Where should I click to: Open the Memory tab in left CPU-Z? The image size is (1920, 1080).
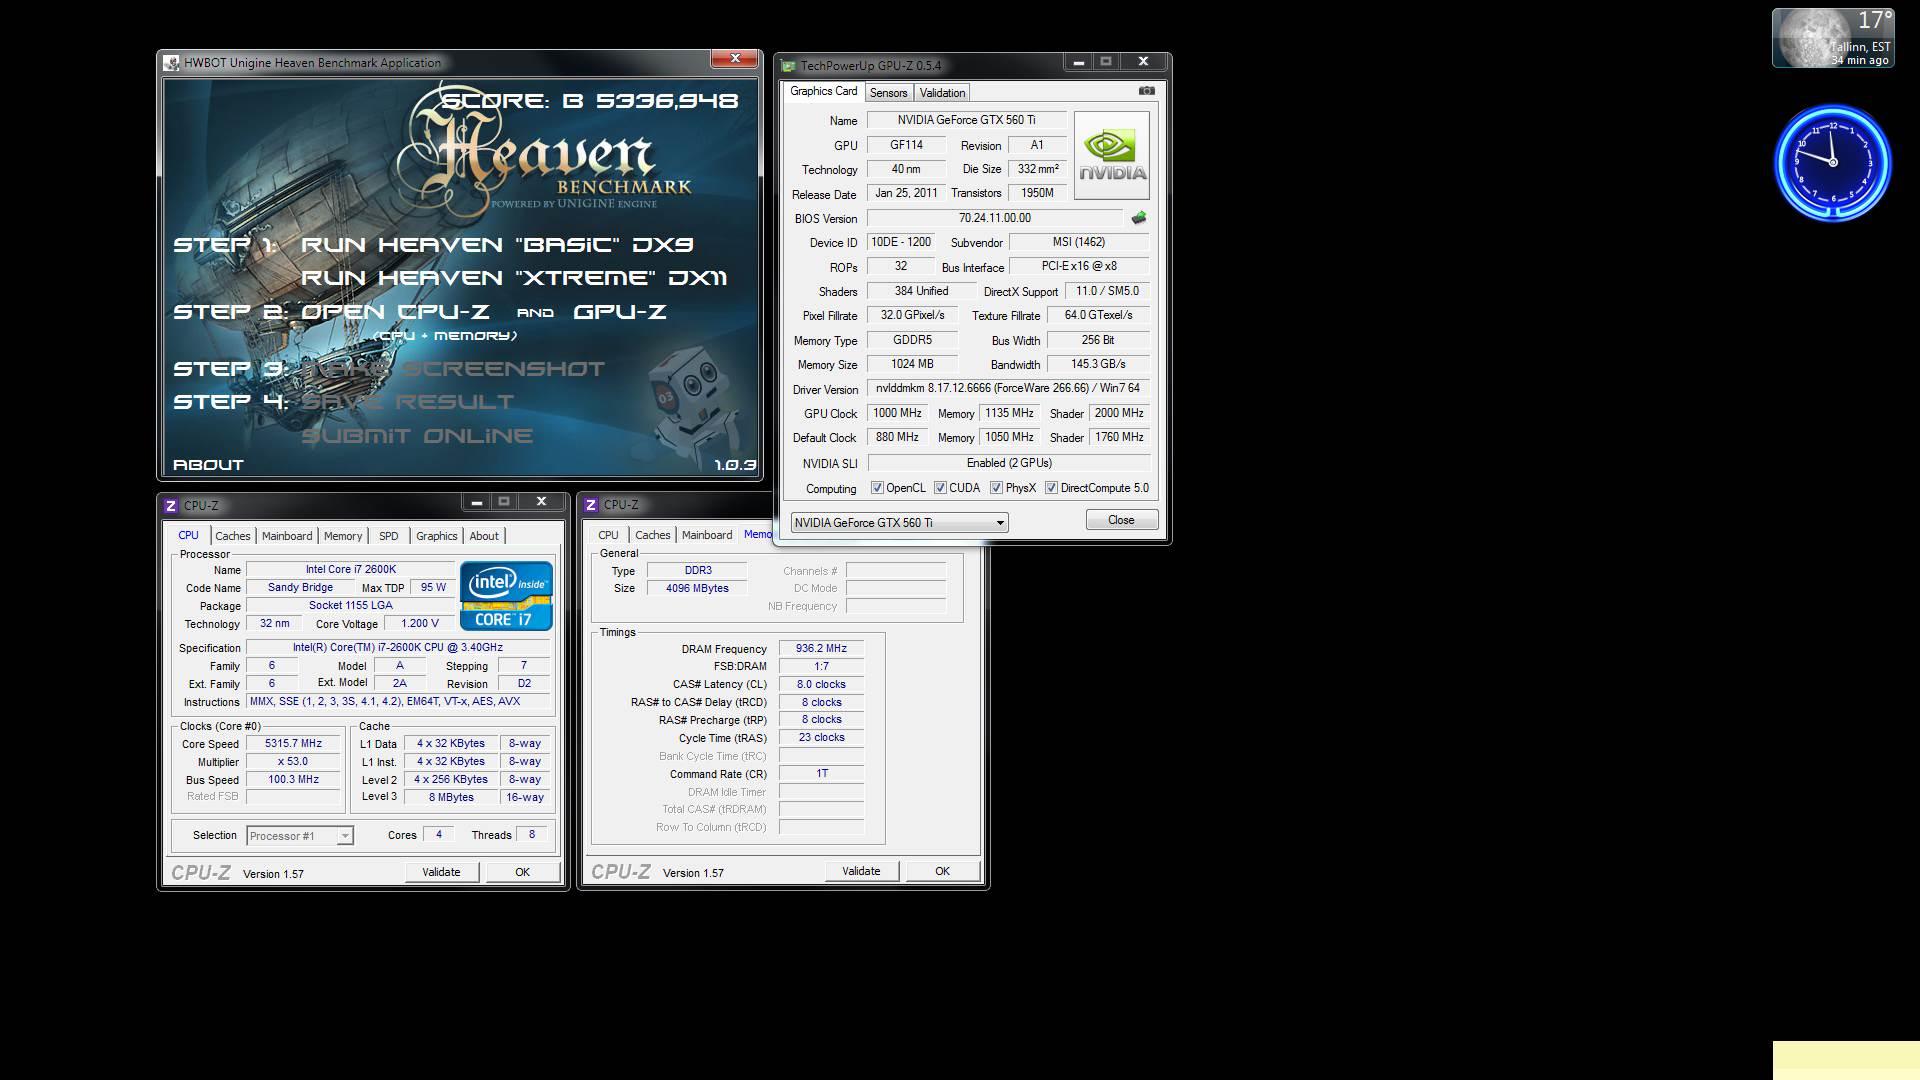[343, 536]
